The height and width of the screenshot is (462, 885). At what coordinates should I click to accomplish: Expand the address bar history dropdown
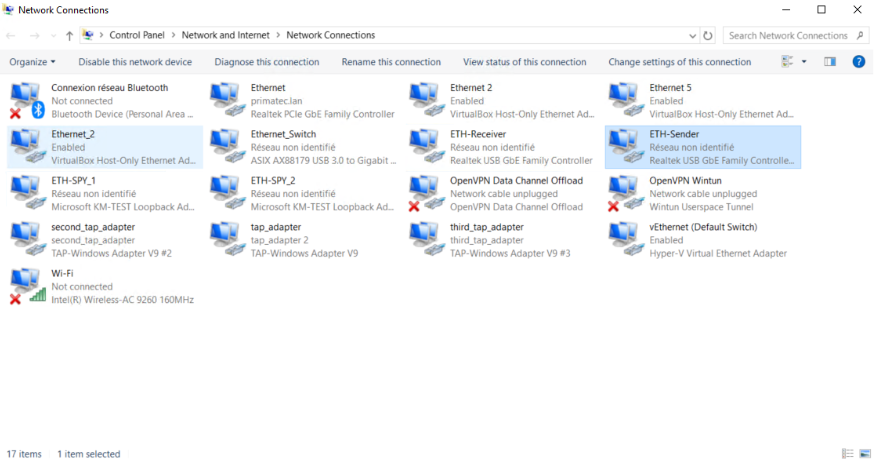693,35
